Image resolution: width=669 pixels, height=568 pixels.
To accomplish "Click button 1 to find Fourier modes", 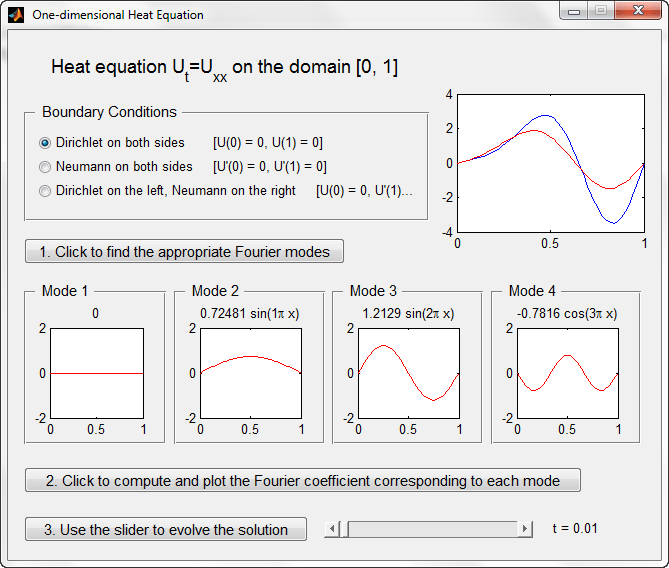I will coord(184,251).
